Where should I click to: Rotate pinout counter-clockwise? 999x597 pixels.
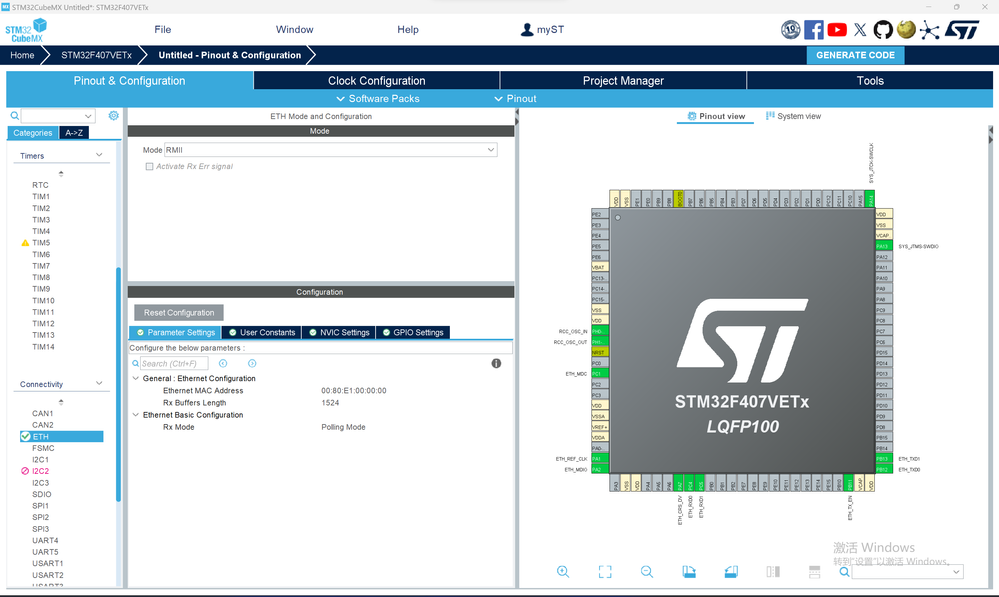click(731, 572)
